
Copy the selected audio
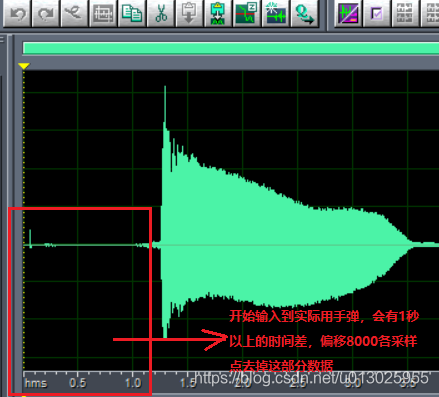coord(131,13)
